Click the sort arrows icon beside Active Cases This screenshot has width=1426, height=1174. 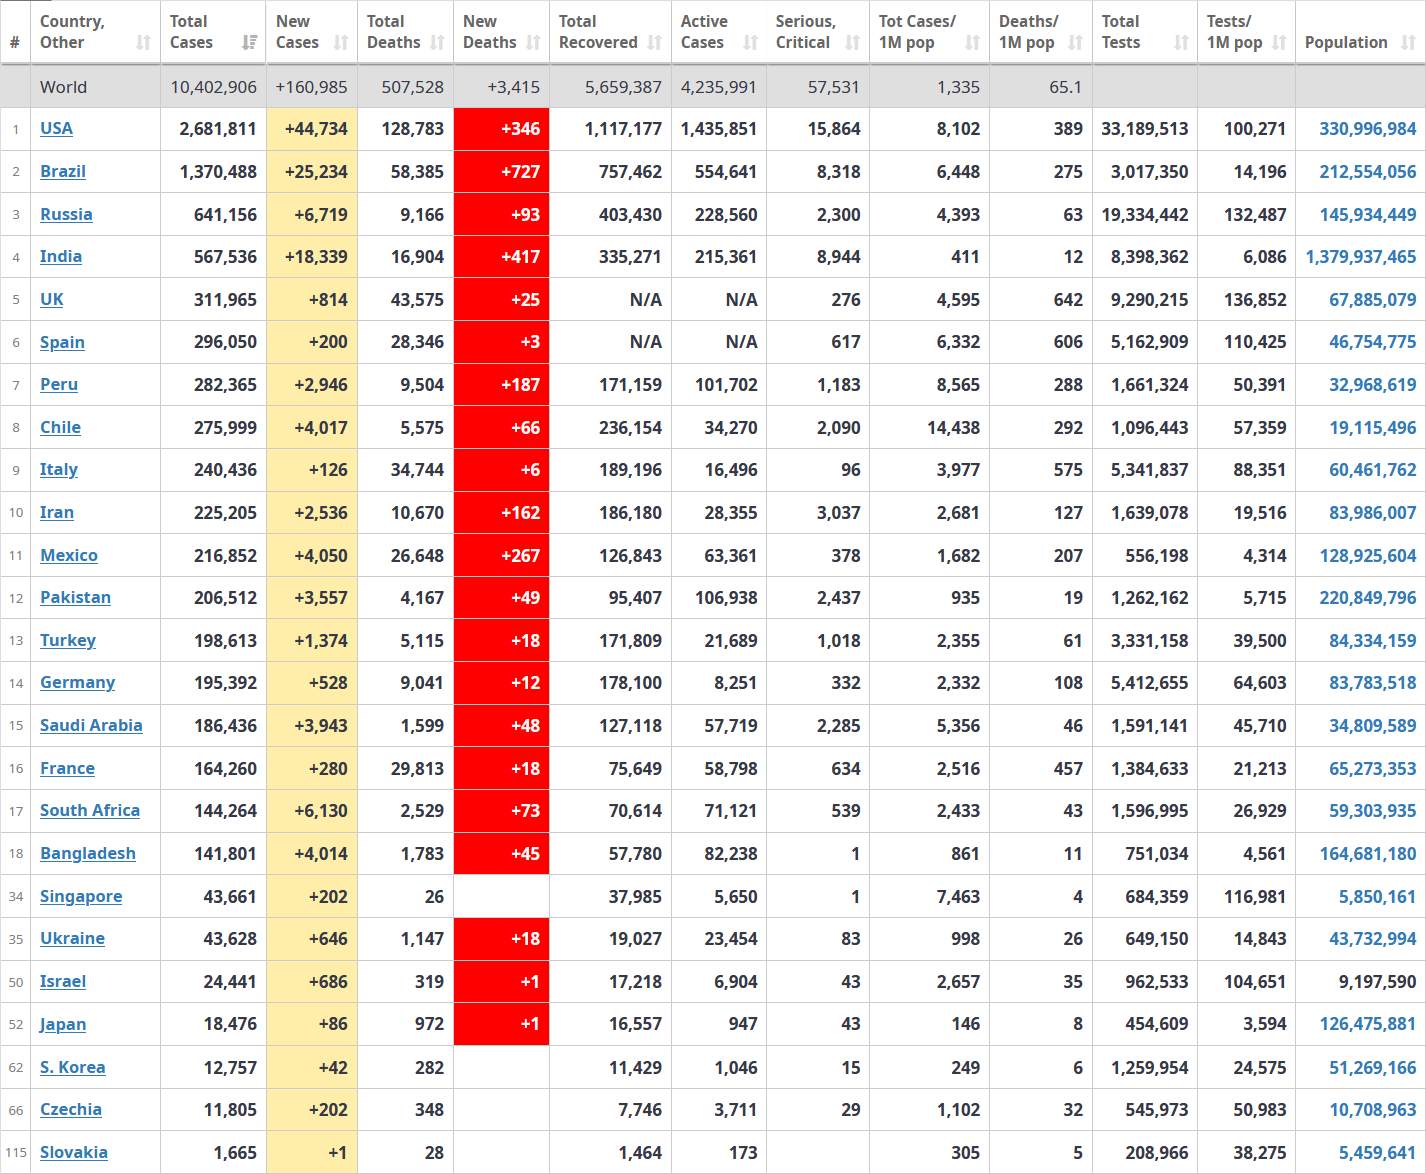point(750,43)
